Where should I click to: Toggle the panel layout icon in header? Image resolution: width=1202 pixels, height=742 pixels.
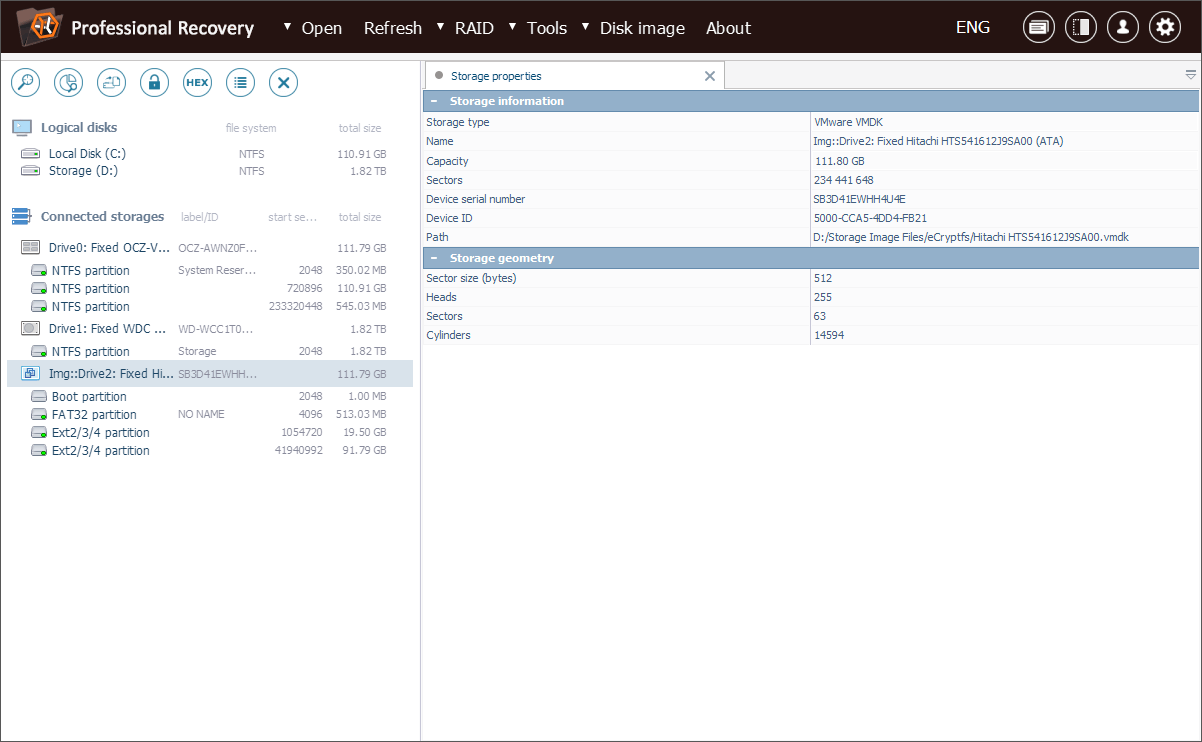point(1080,27)
